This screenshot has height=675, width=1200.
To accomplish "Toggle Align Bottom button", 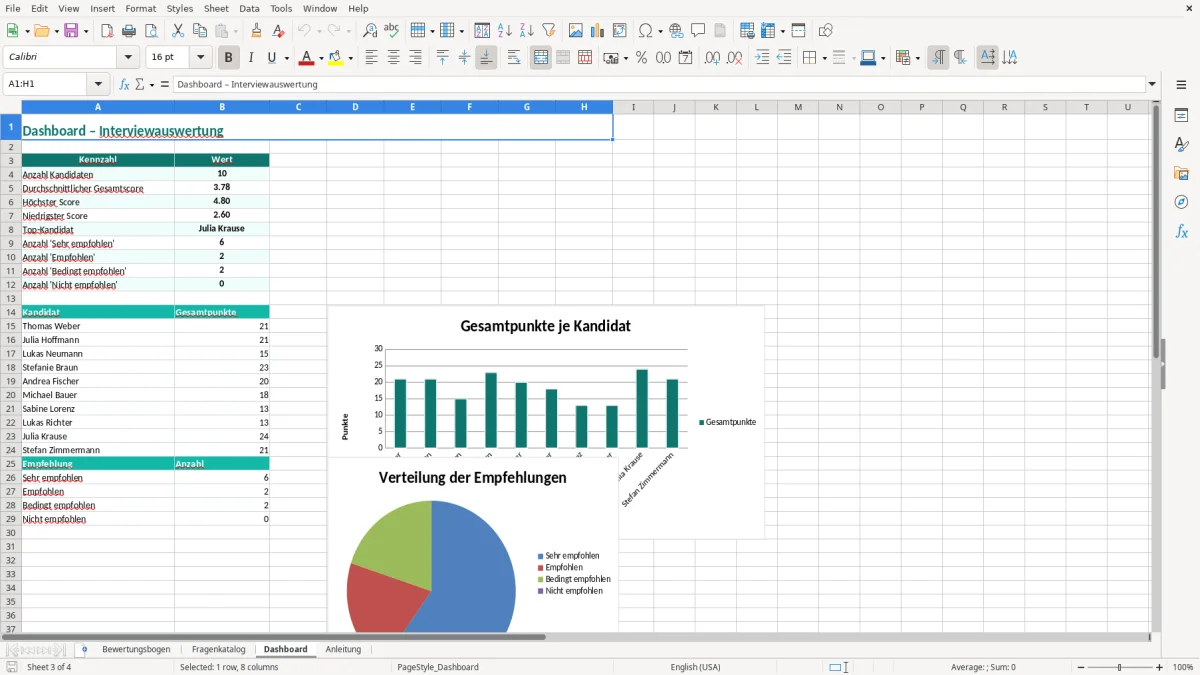I will [486, 58].
